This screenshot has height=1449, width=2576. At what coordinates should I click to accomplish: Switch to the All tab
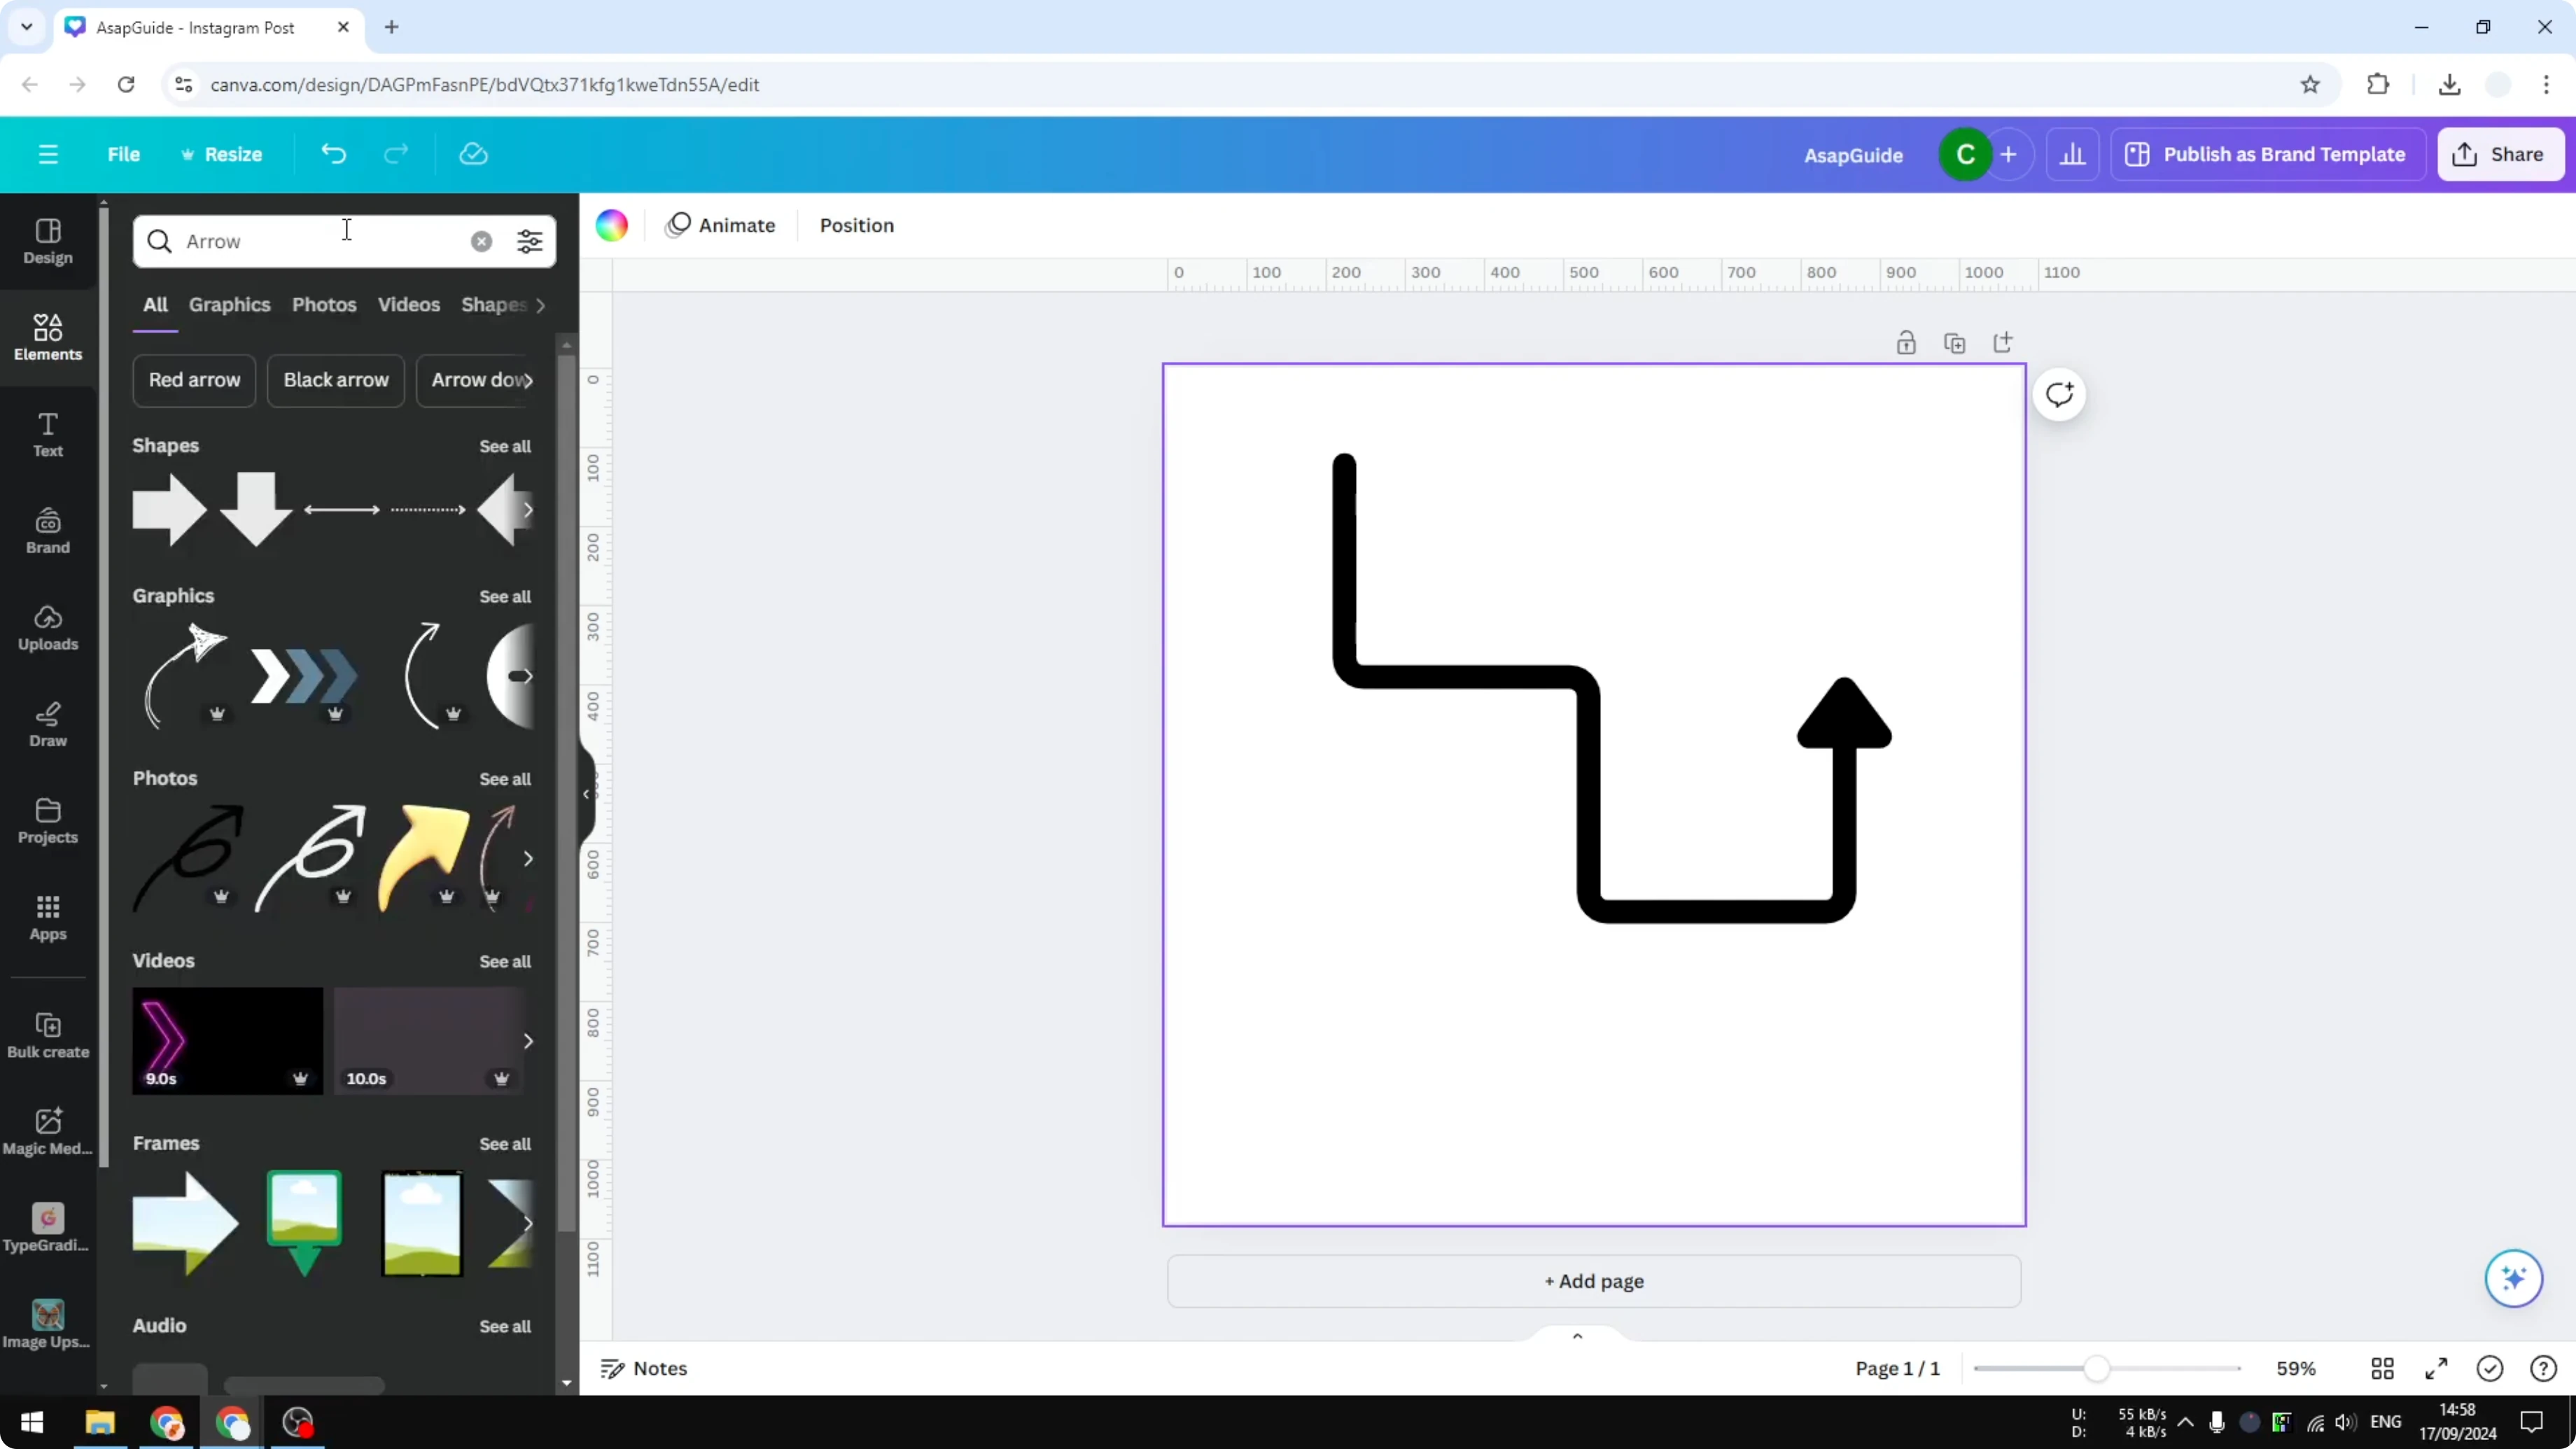(155, 305)
